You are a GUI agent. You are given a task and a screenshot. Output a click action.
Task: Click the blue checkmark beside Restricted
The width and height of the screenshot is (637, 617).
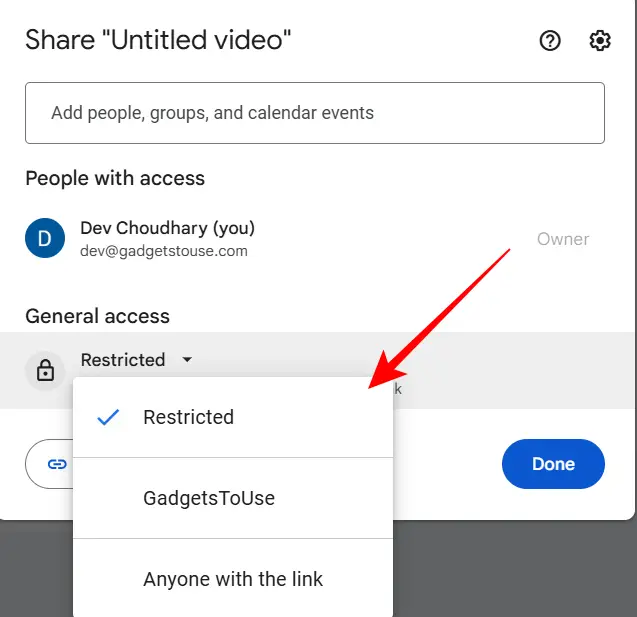click(x=108, y=417)
